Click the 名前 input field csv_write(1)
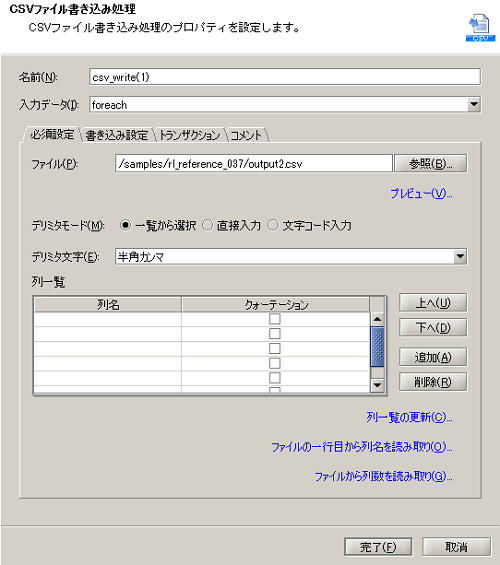 285,77
